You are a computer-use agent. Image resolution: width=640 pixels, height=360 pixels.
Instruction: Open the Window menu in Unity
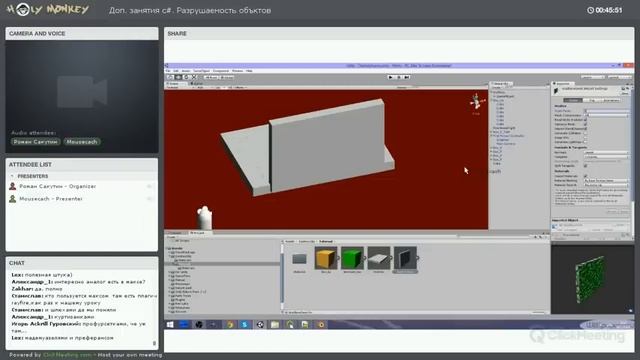[x=237, y=71]
